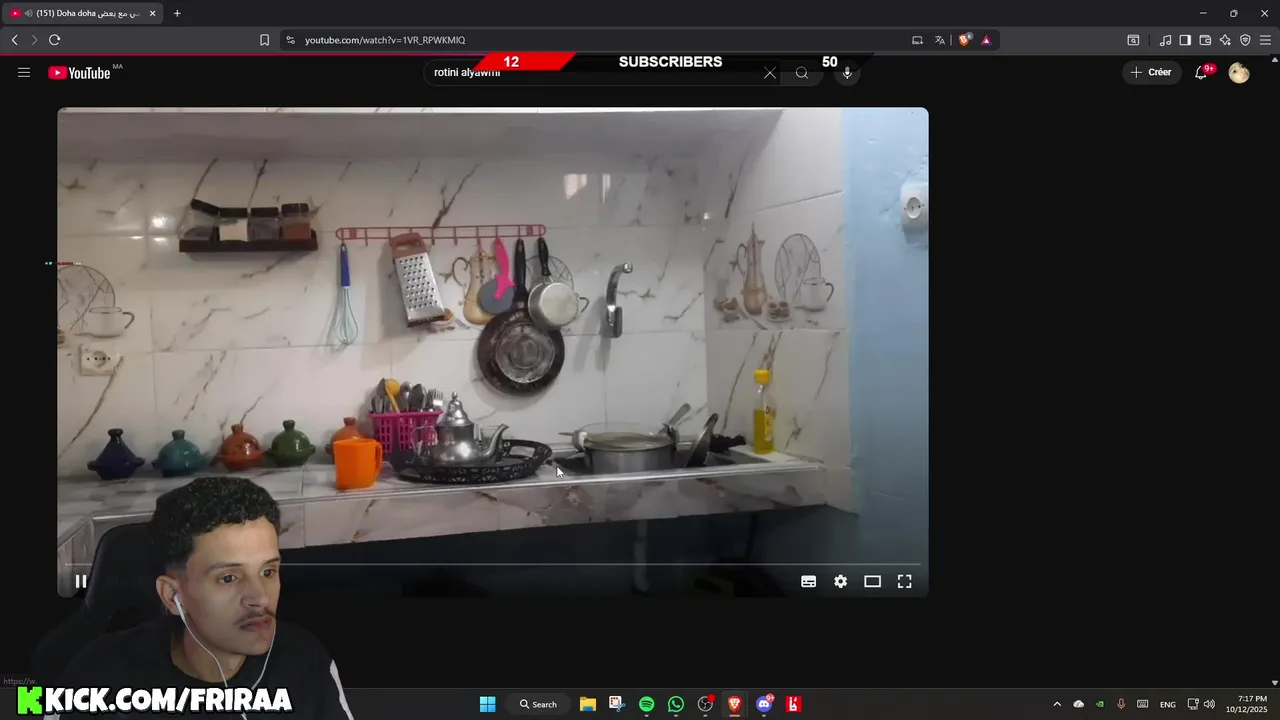
Task: Open Brave Wallet icon
Action: coord(1205,40)
